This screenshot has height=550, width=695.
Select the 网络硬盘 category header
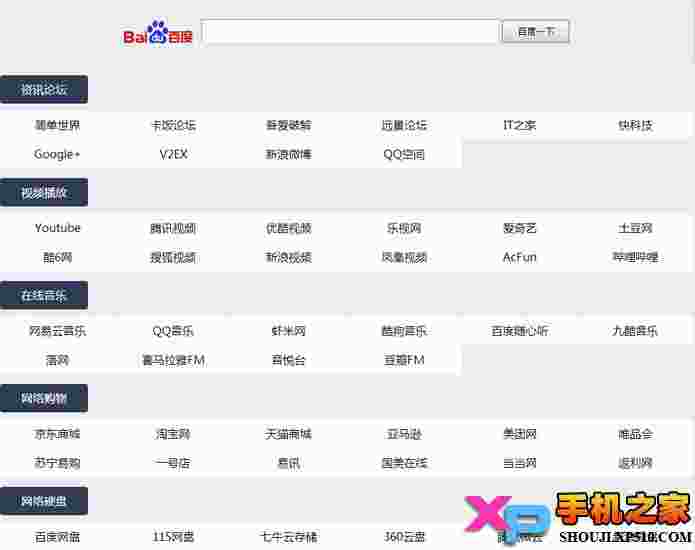click(x=43, y=501)
